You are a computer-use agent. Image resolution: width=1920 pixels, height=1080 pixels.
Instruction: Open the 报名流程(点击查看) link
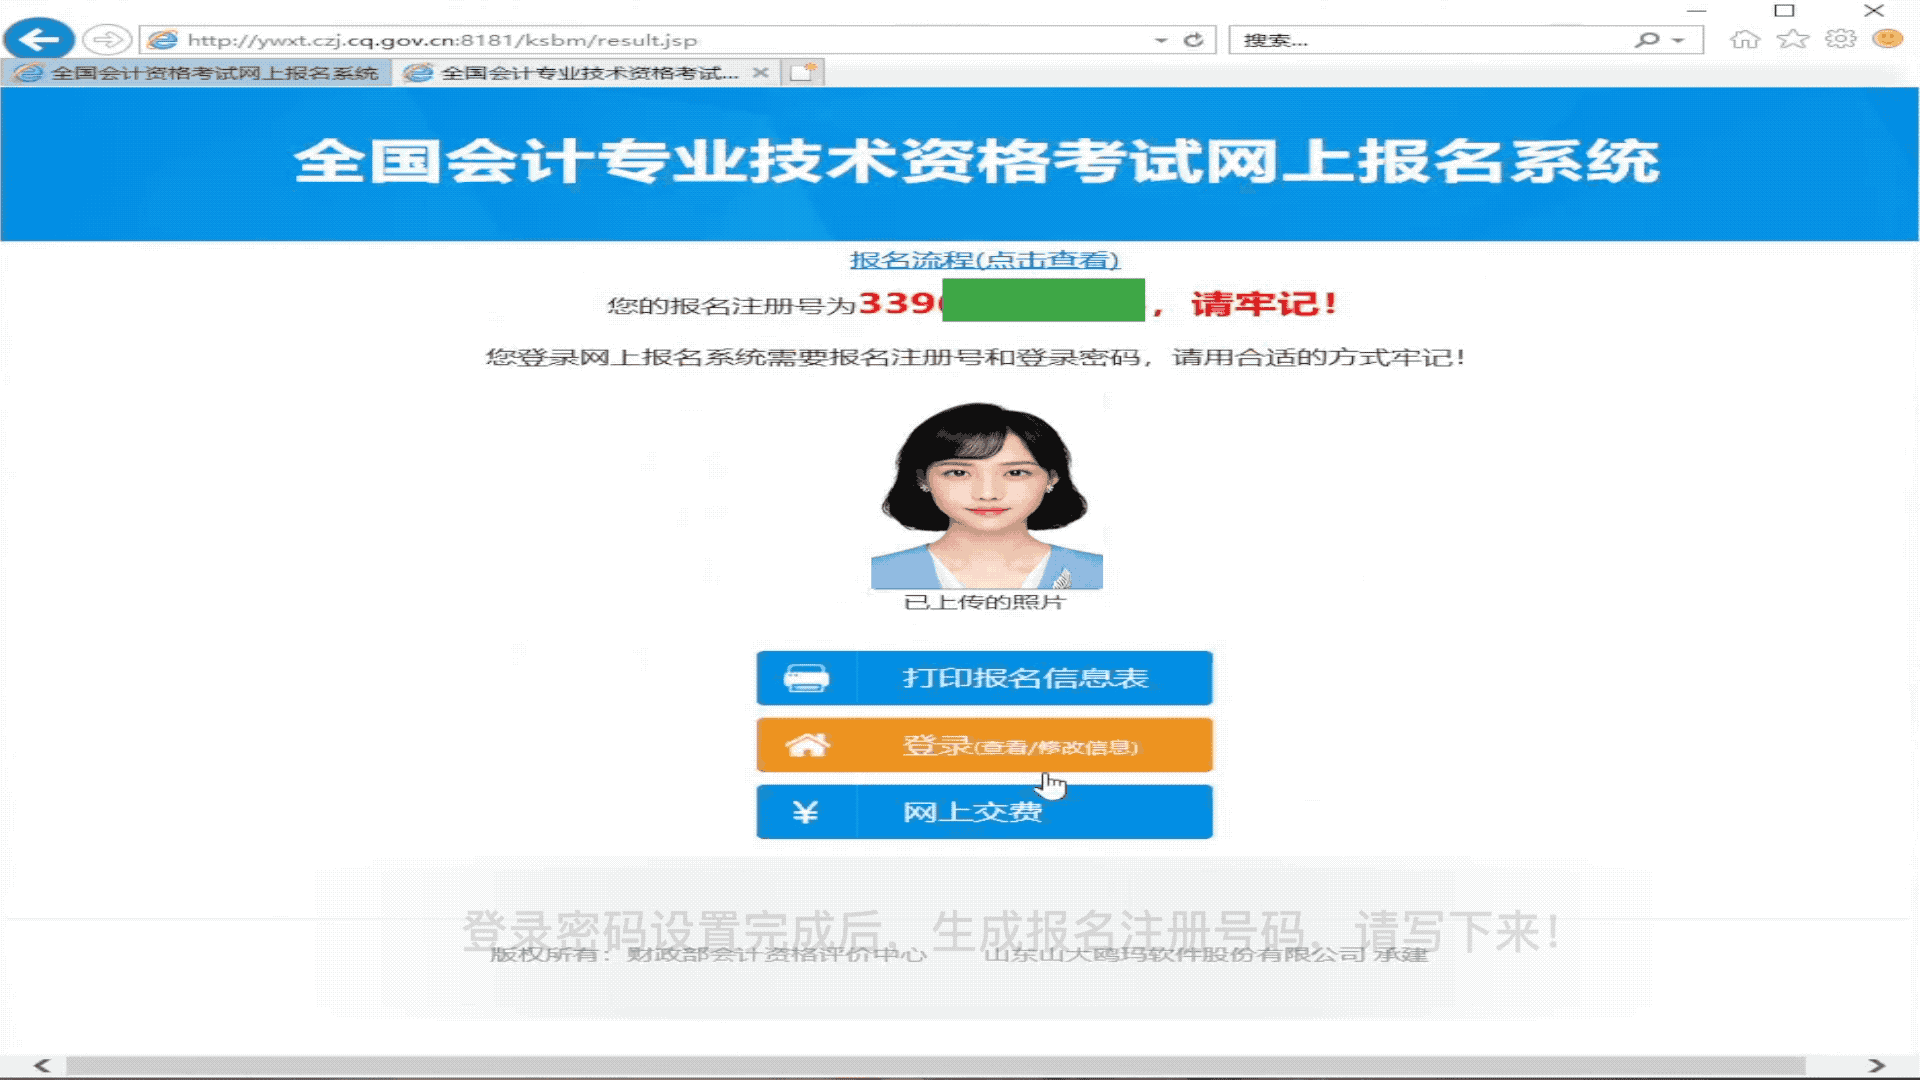pyautogui.click(x=984, y=261)
